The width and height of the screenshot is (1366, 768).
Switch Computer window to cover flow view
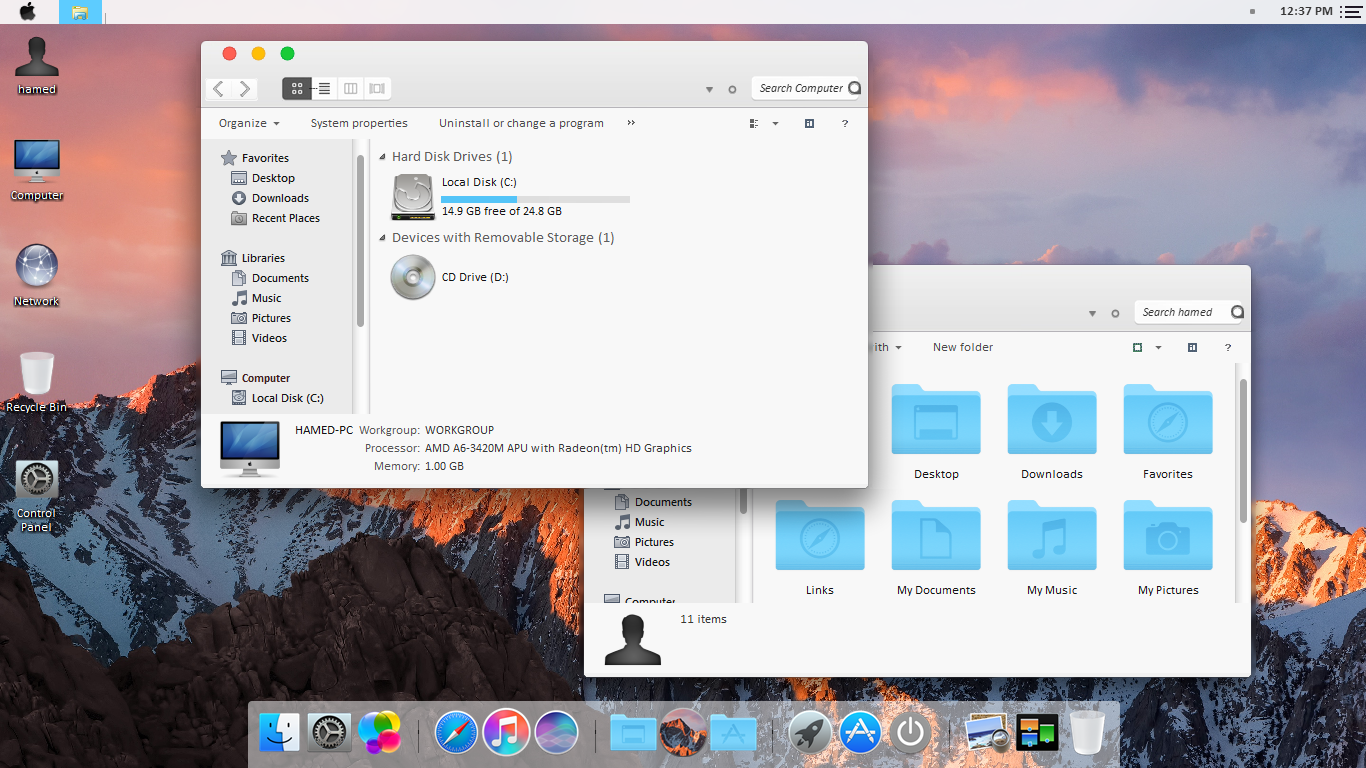377,89
